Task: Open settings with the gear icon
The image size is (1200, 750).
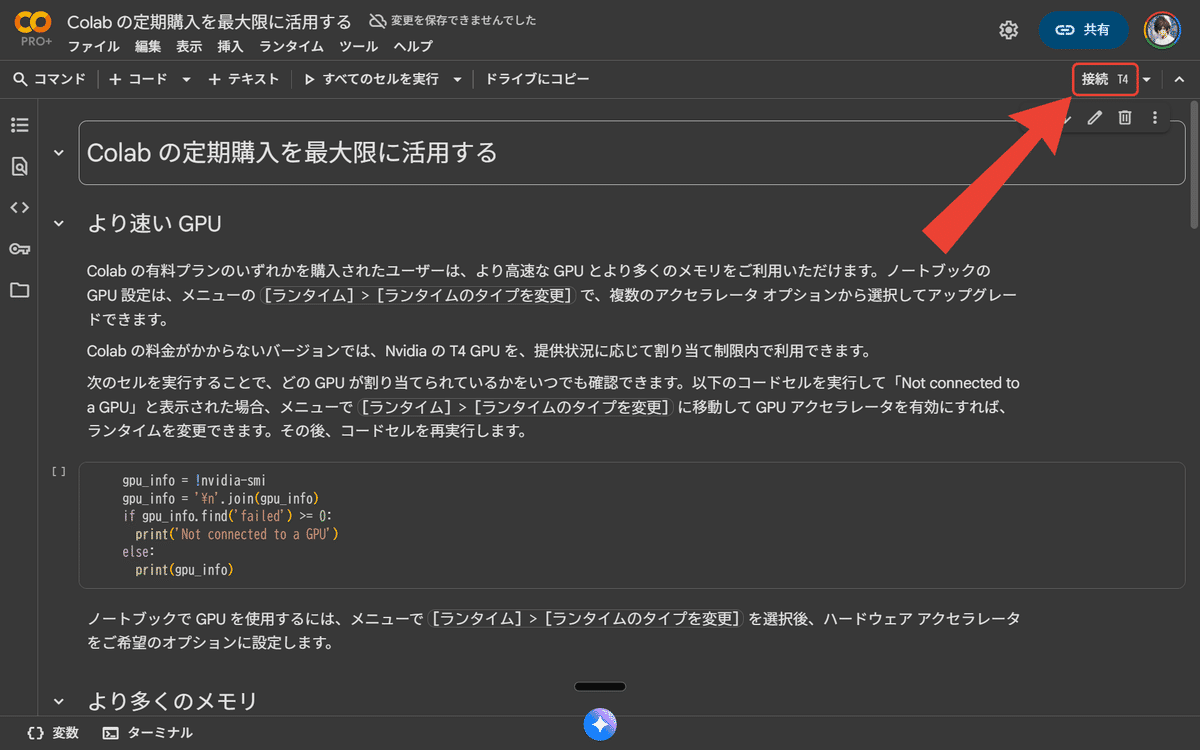Action: (x=1008, y=30)
